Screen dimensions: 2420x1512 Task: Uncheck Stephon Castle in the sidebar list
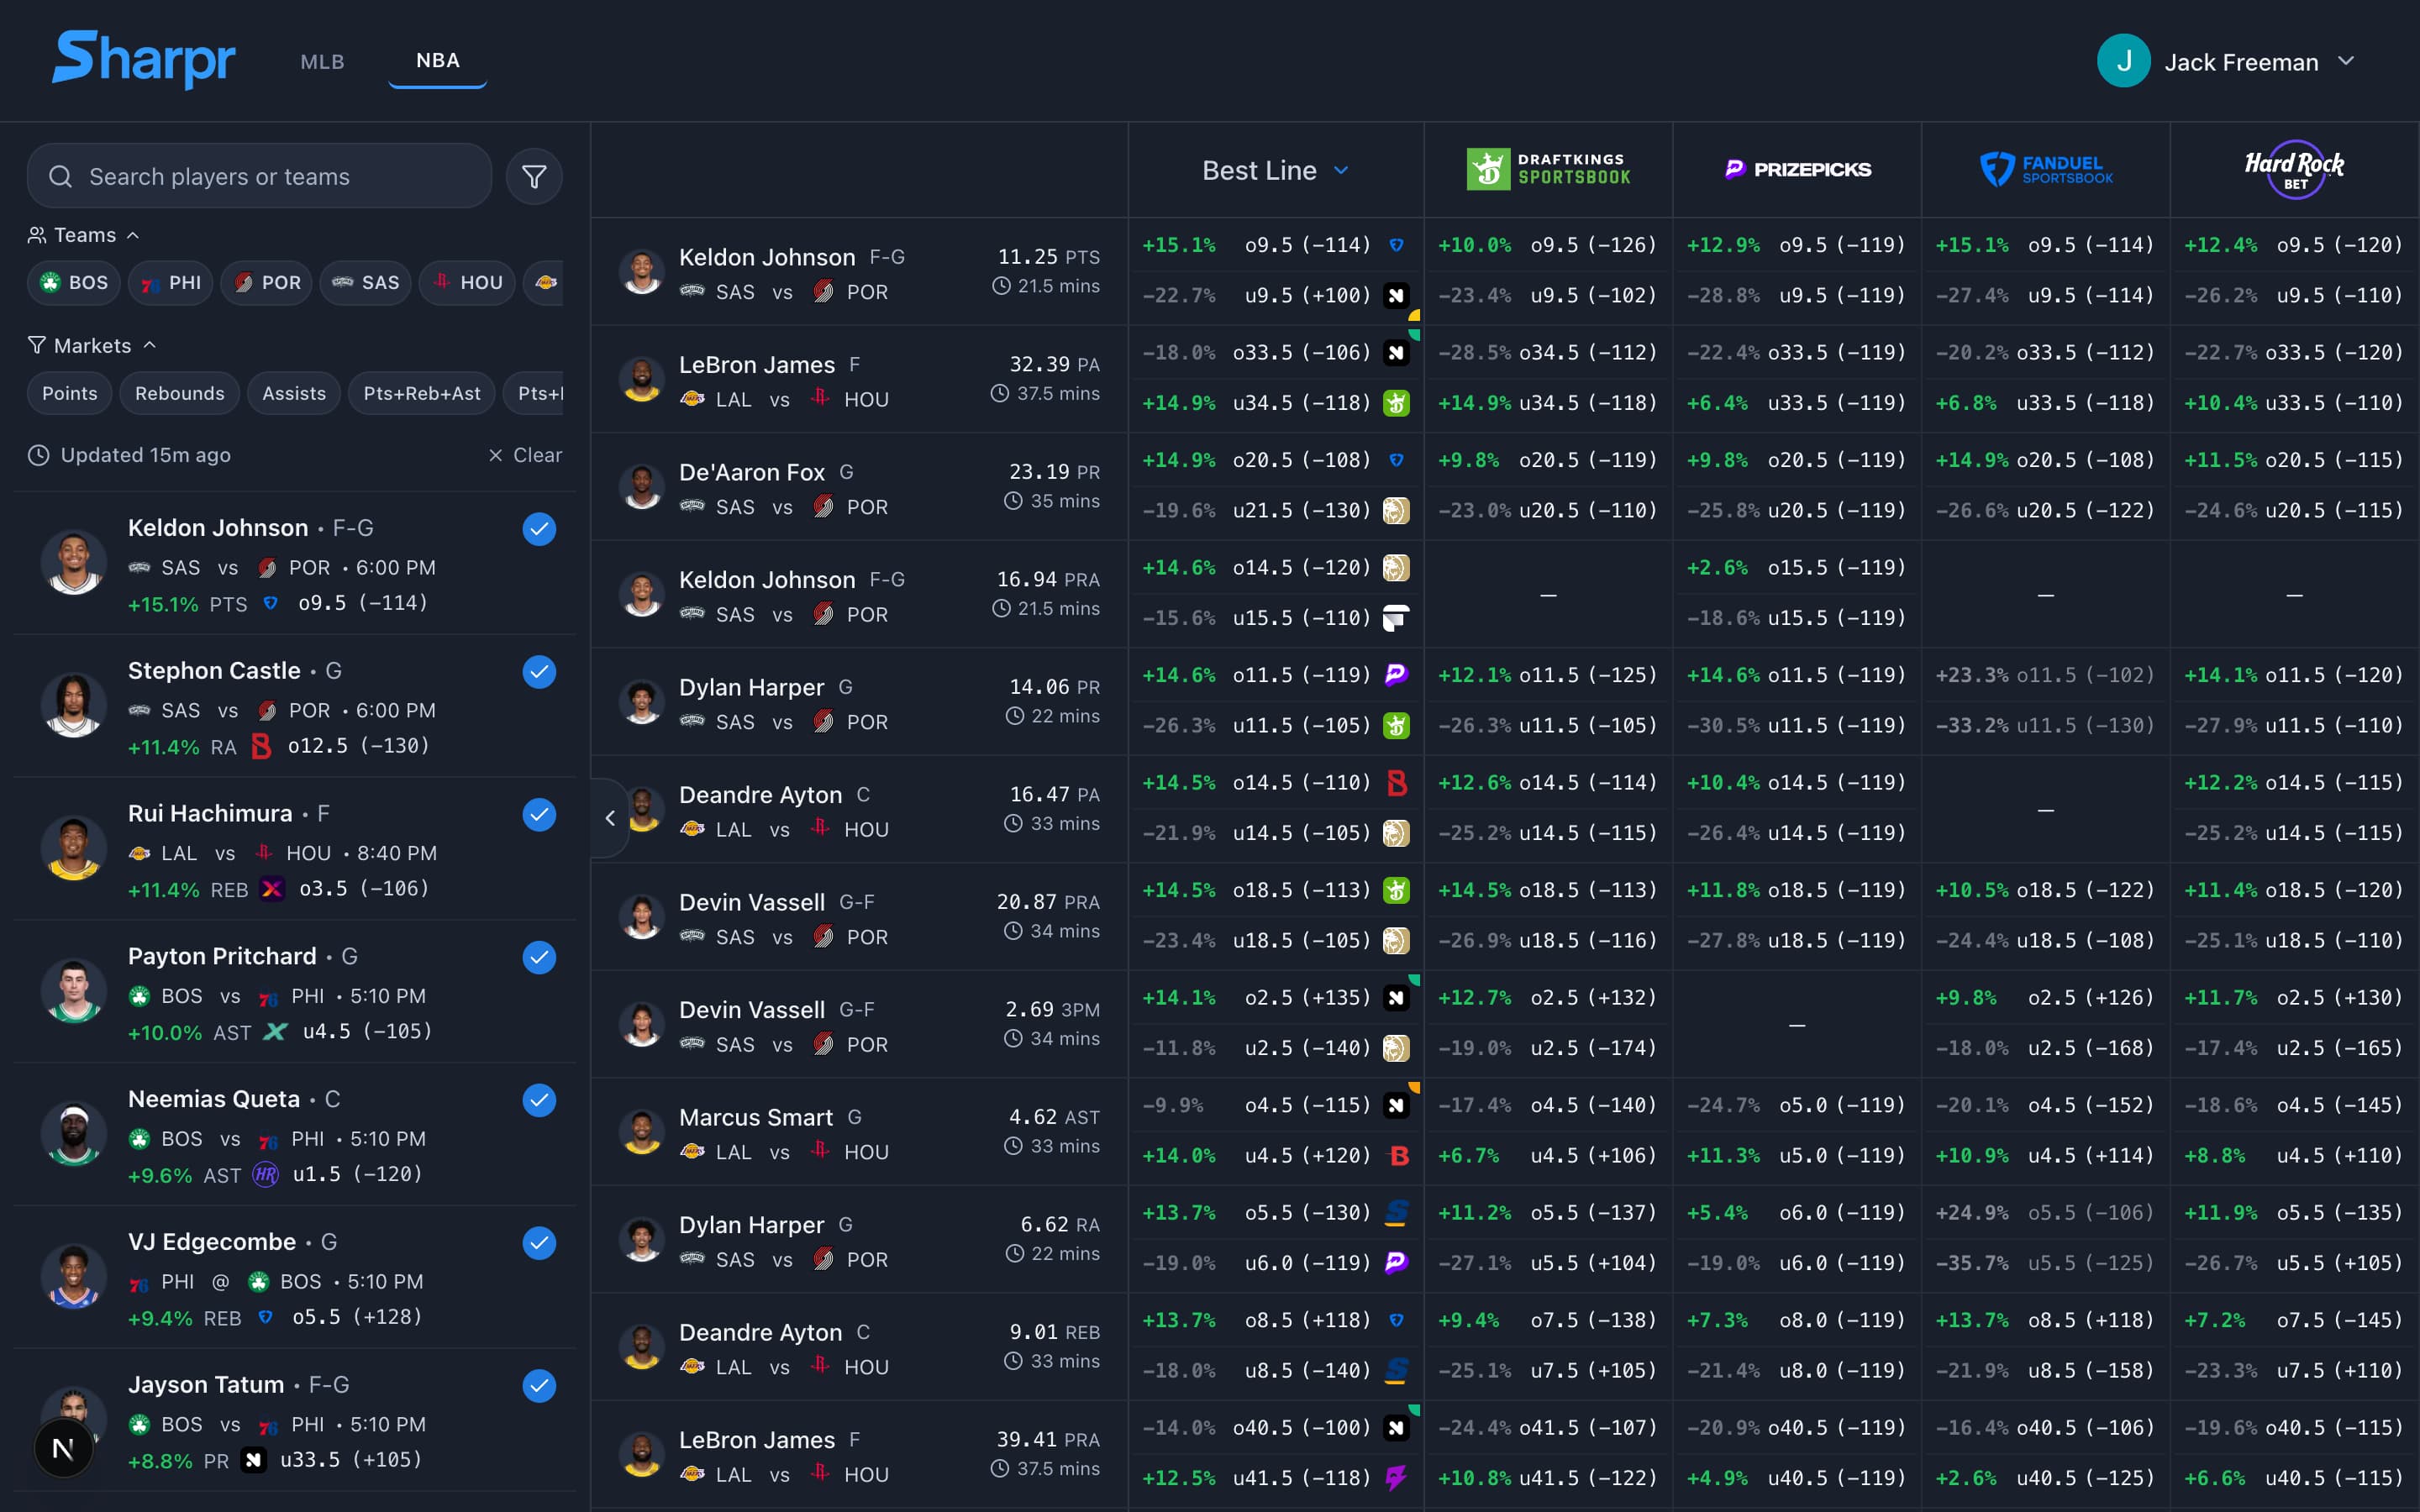pos(539,672)
